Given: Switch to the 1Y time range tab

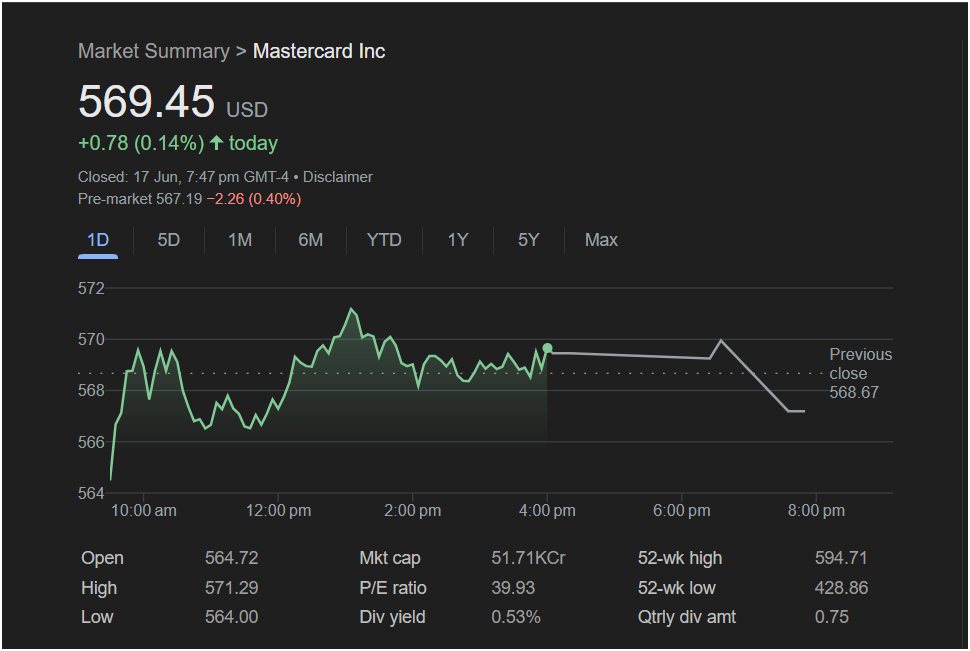Looking at the screenshot, I should click(458, 240).
